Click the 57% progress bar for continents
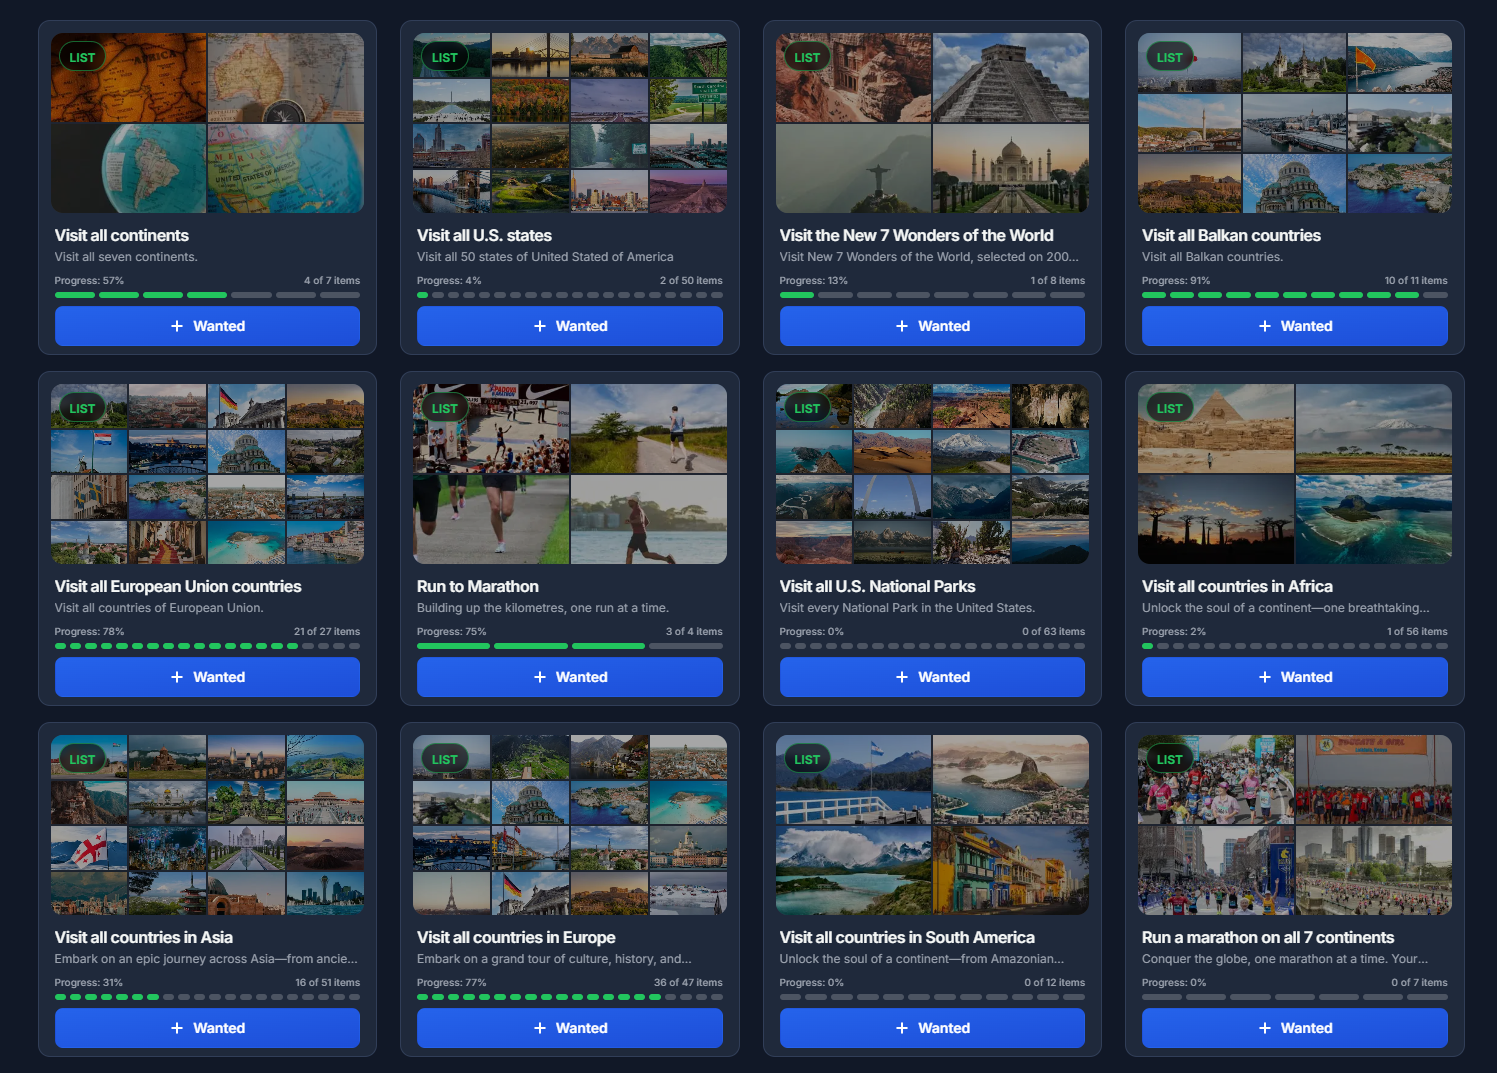The image size is (1497, 1073). (207, 295)
